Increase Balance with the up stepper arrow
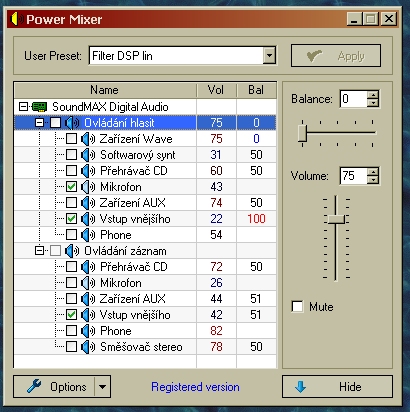Image resolution: width=410 pixels, height=412 pixels. point(373,94)
